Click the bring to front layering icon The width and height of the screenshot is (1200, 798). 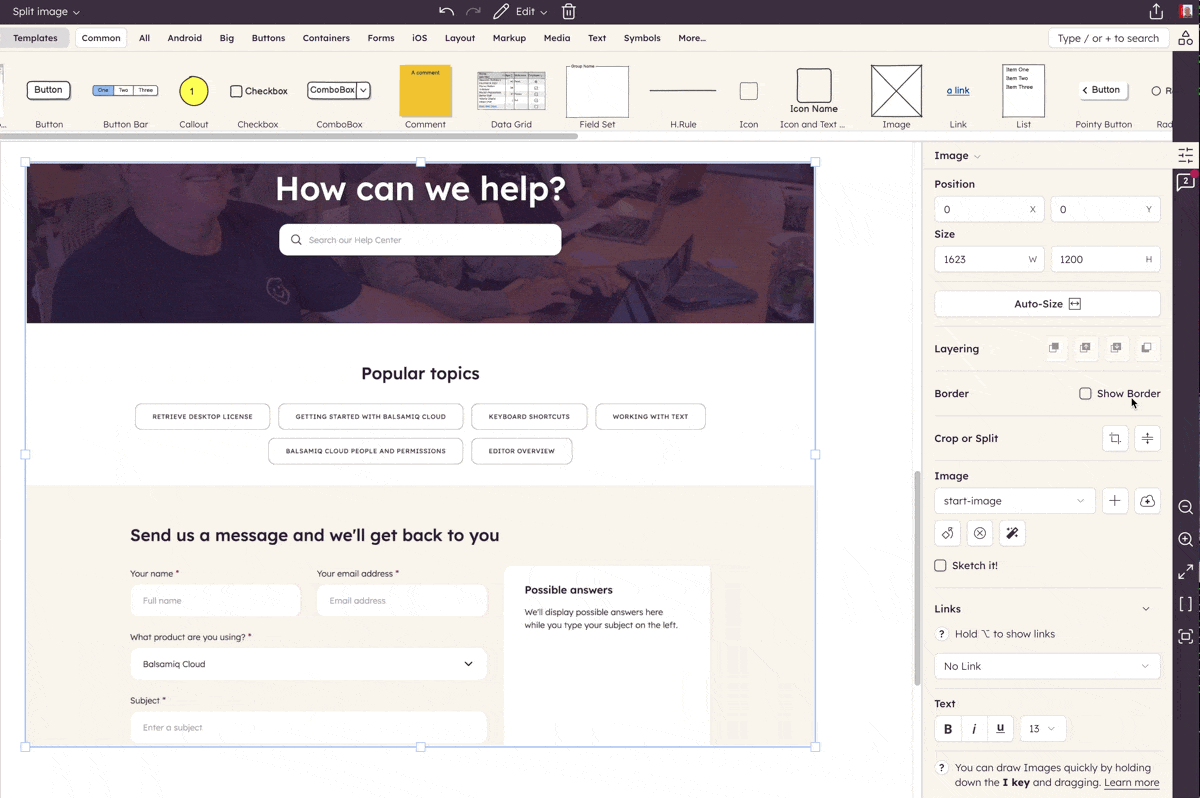pos(1054,348)
